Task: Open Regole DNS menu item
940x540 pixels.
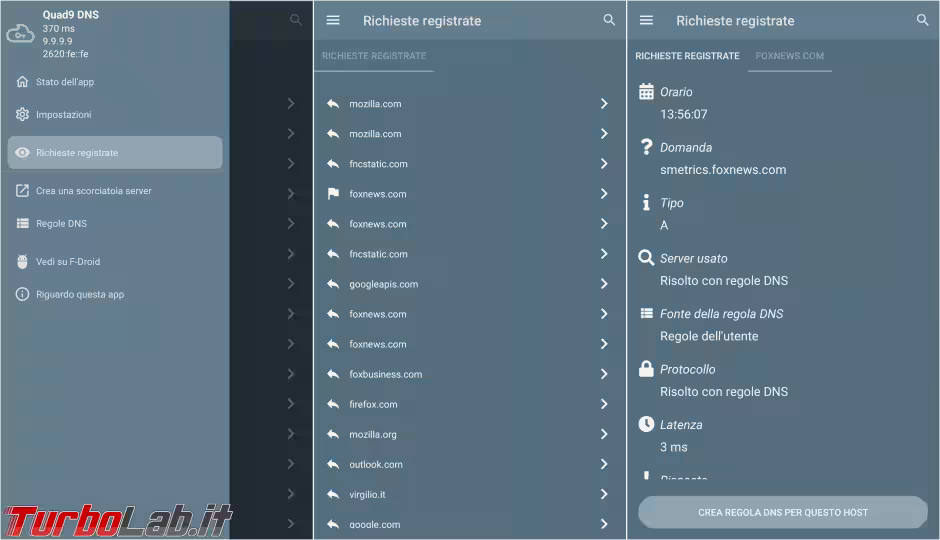Action: 61,224
